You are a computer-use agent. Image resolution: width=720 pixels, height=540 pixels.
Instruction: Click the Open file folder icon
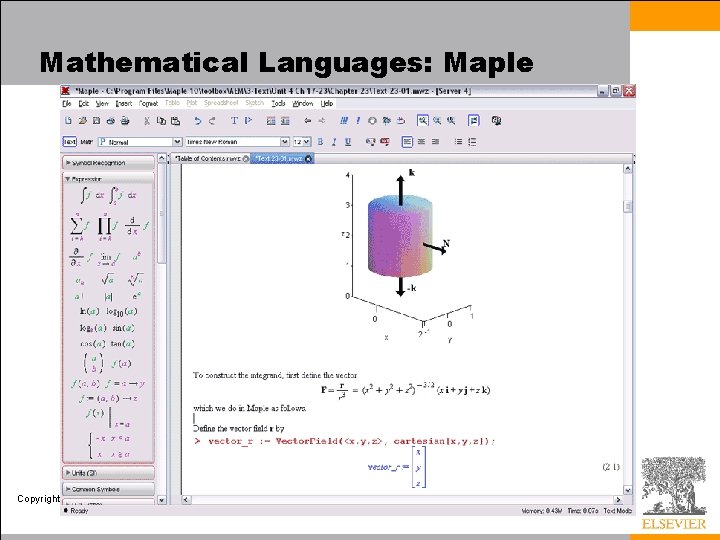point(82,121)
